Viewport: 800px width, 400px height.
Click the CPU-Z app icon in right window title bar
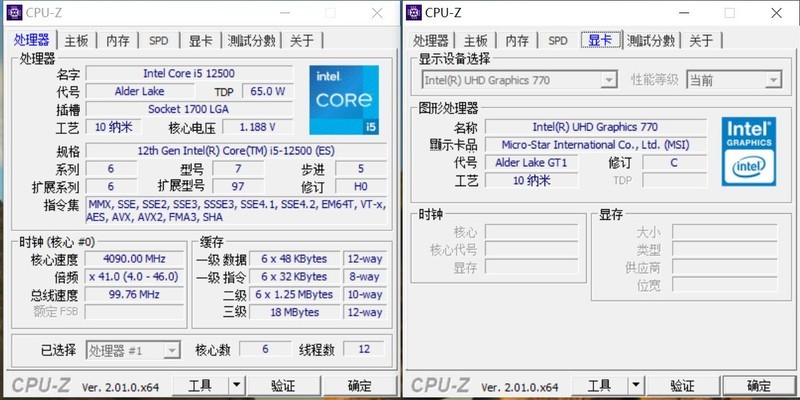click(x=413, y=12)
